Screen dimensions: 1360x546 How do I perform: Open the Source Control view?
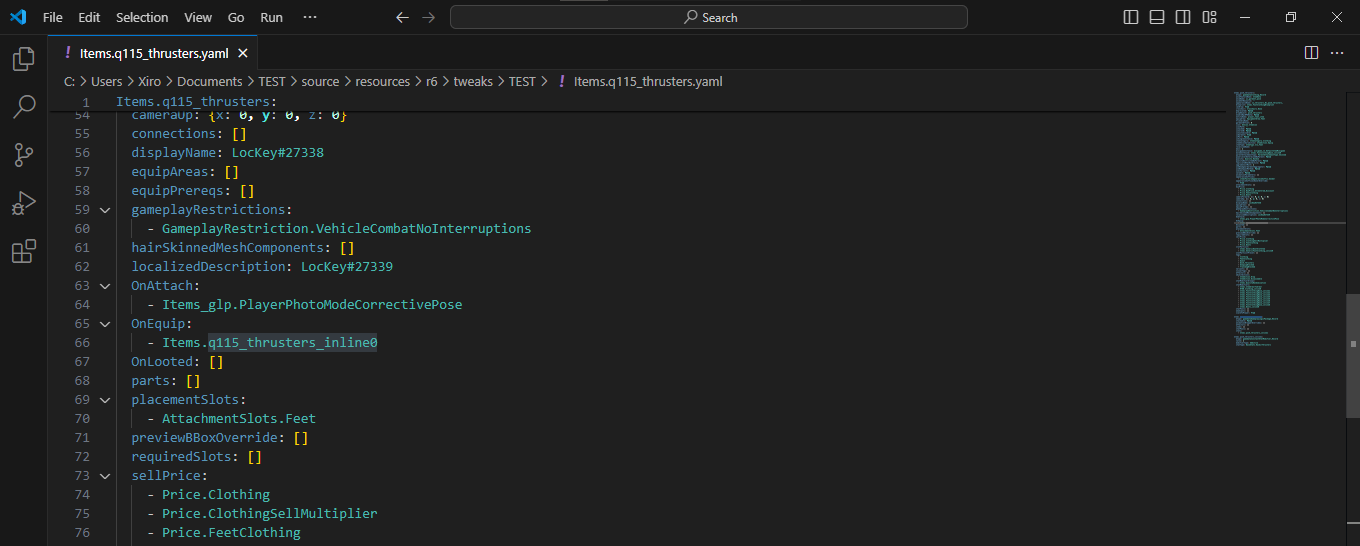click(x=23, y=155)
